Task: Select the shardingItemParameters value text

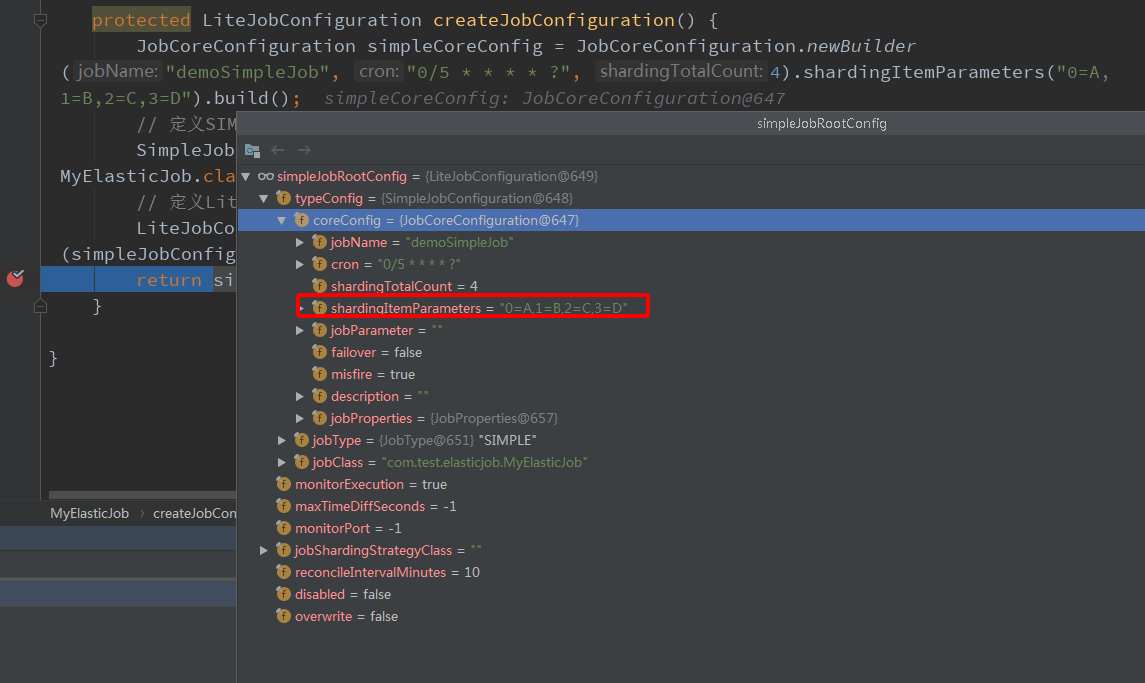Action: coord(563,308)
